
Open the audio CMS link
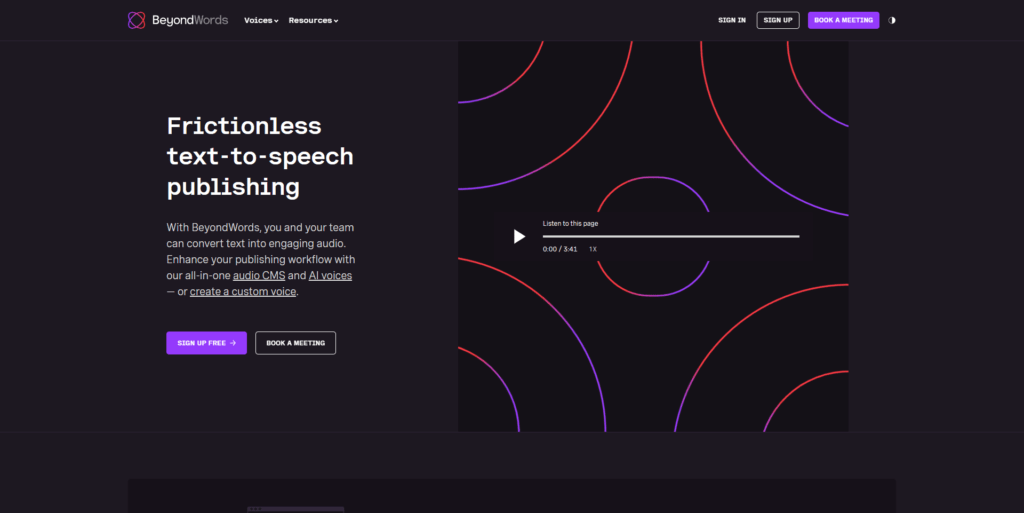[259, 275]
